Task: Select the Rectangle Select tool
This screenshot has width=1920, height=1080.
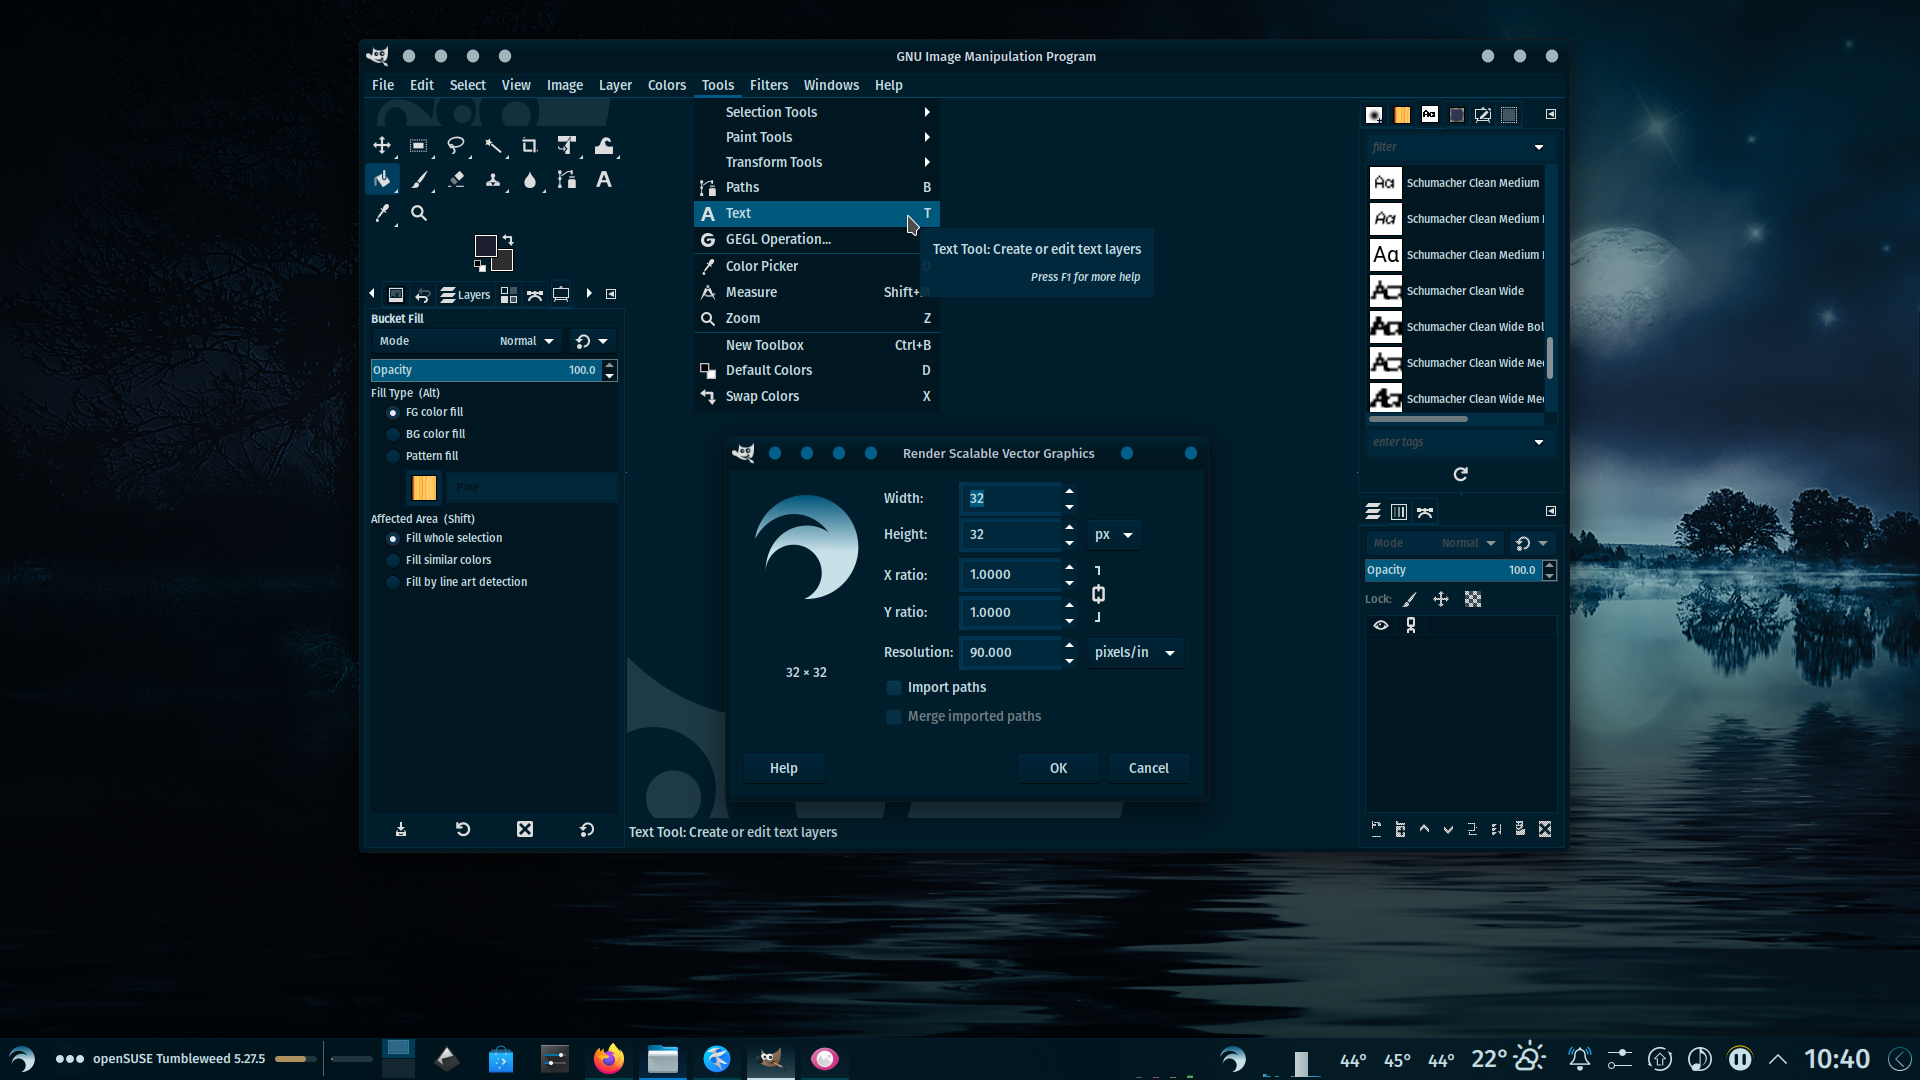Action: pyautogui.click(x=419, y=146)
